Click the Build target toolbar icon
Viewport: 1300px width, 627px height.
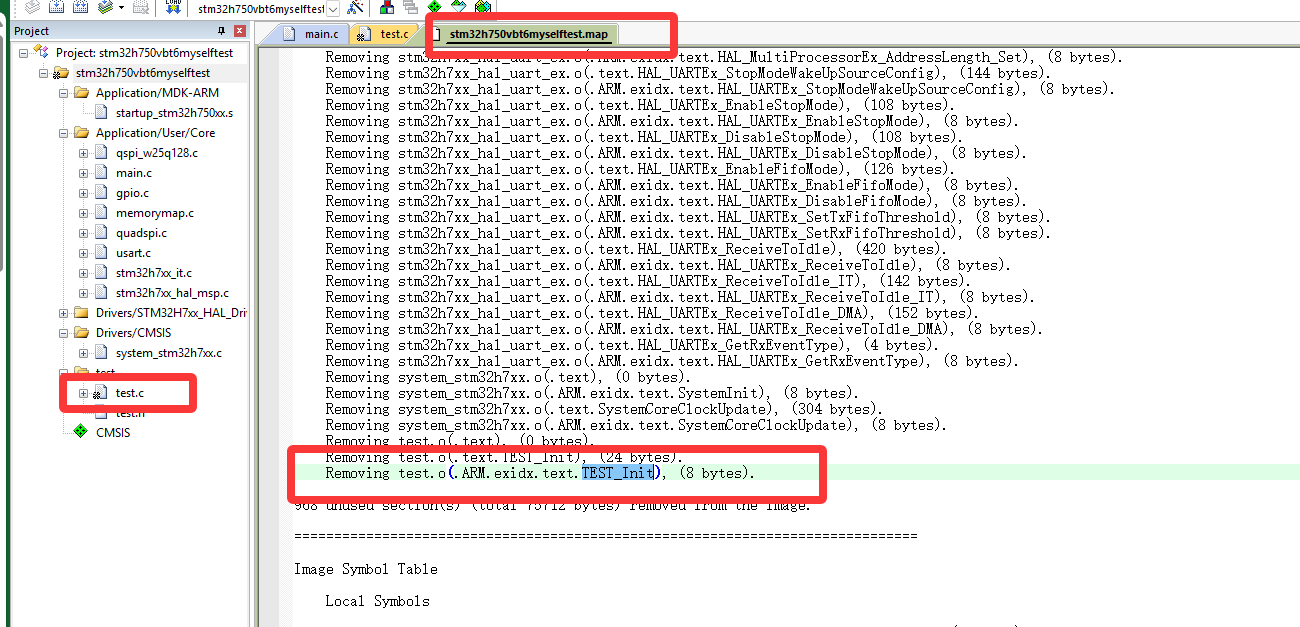pyautogui.click(x=56, y=6)
